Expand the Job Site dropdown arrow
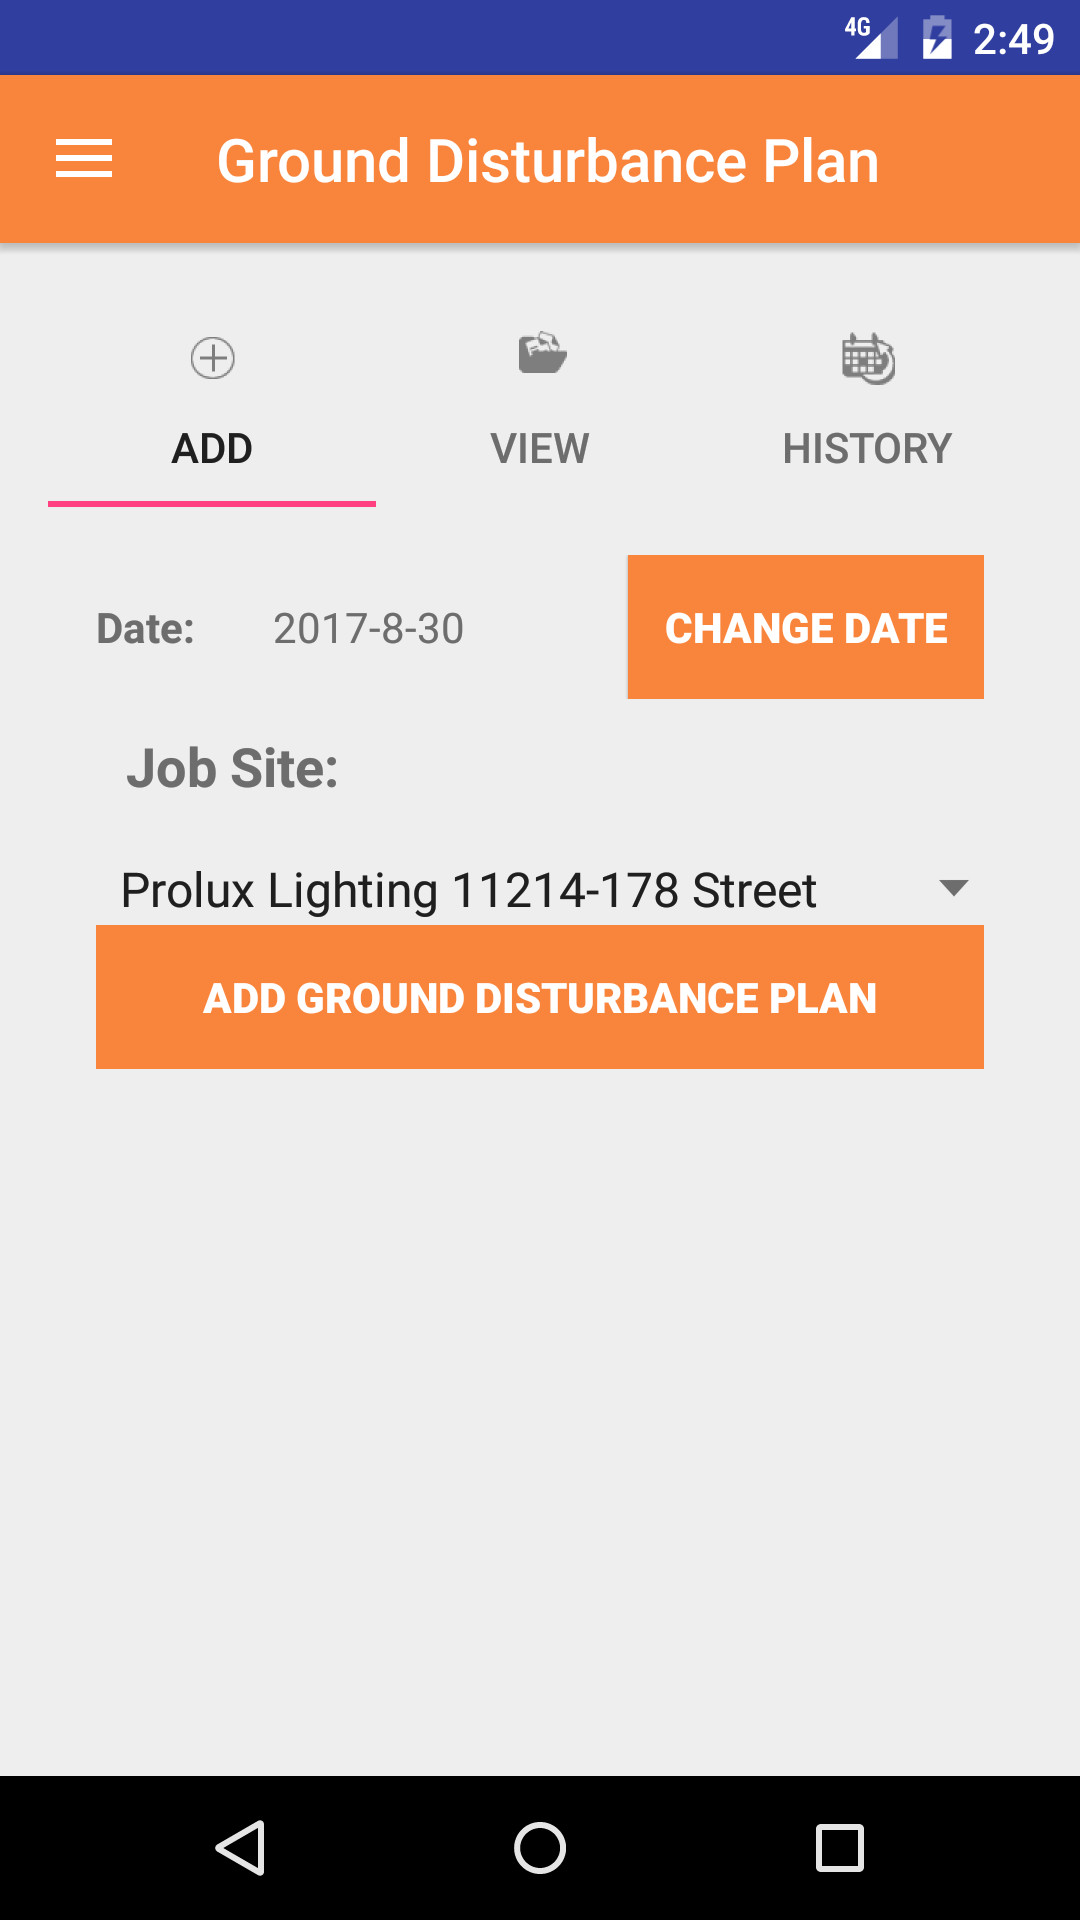 click(x=954, y=888)
